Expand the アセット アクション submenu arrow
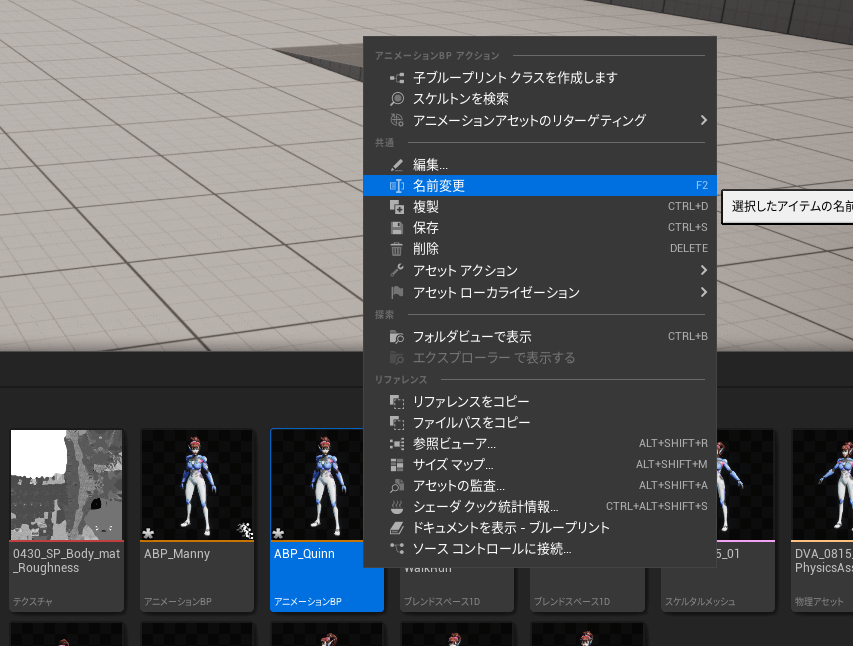This screenshot has width=853, height=646. 704,271
